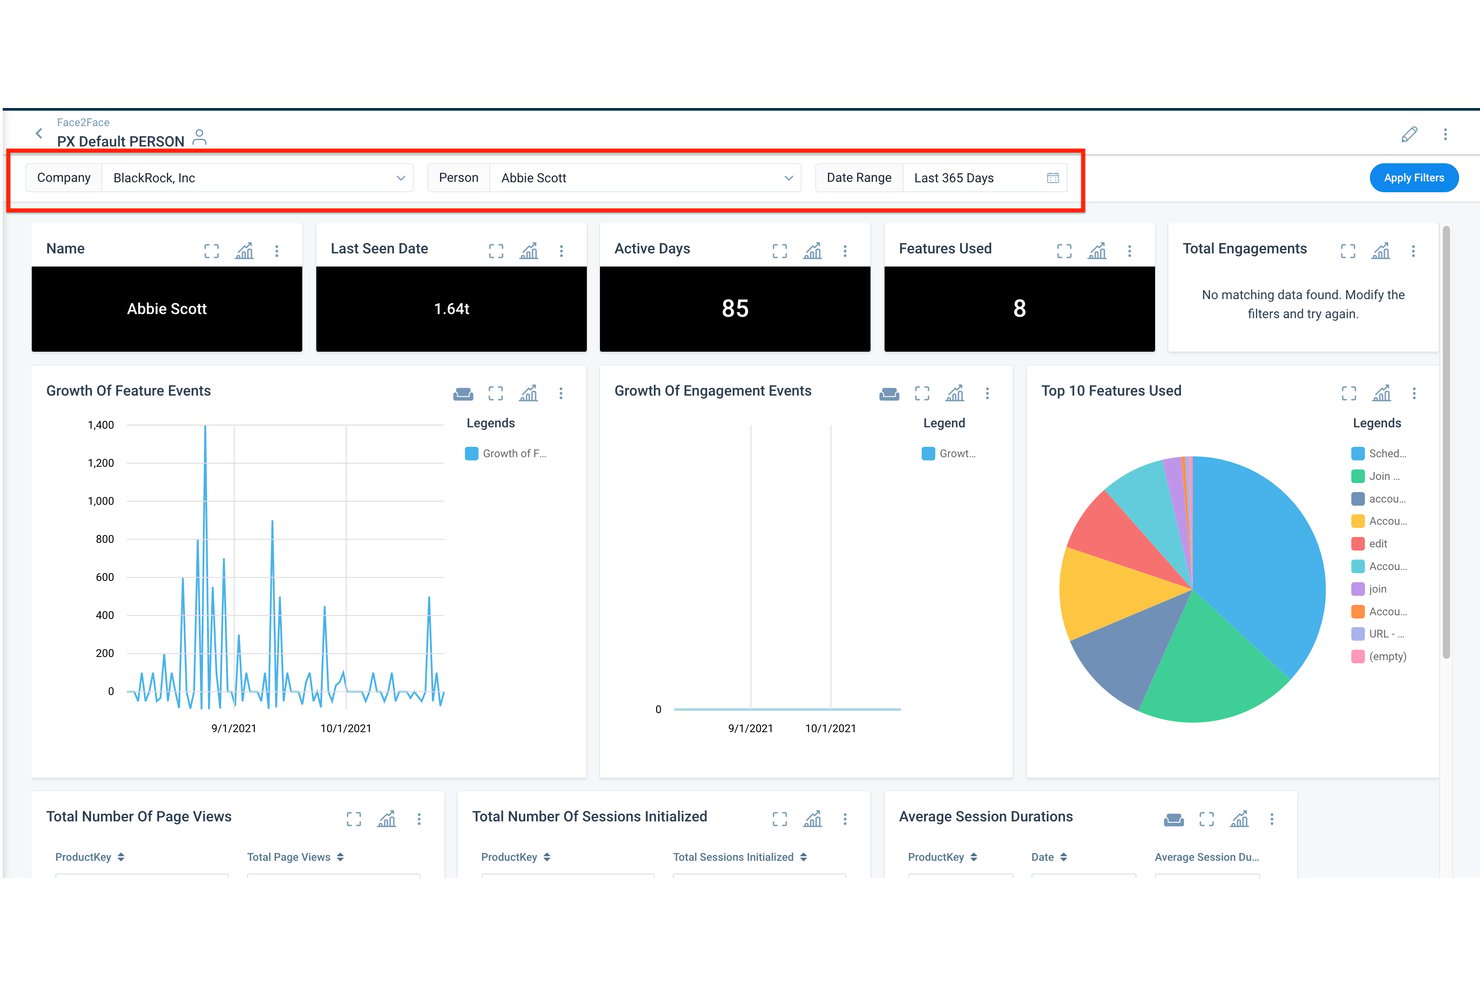Open Total Number Of Page Views more menu
Viewport: 1480px width, 987px height.
[x=419, y=819]
